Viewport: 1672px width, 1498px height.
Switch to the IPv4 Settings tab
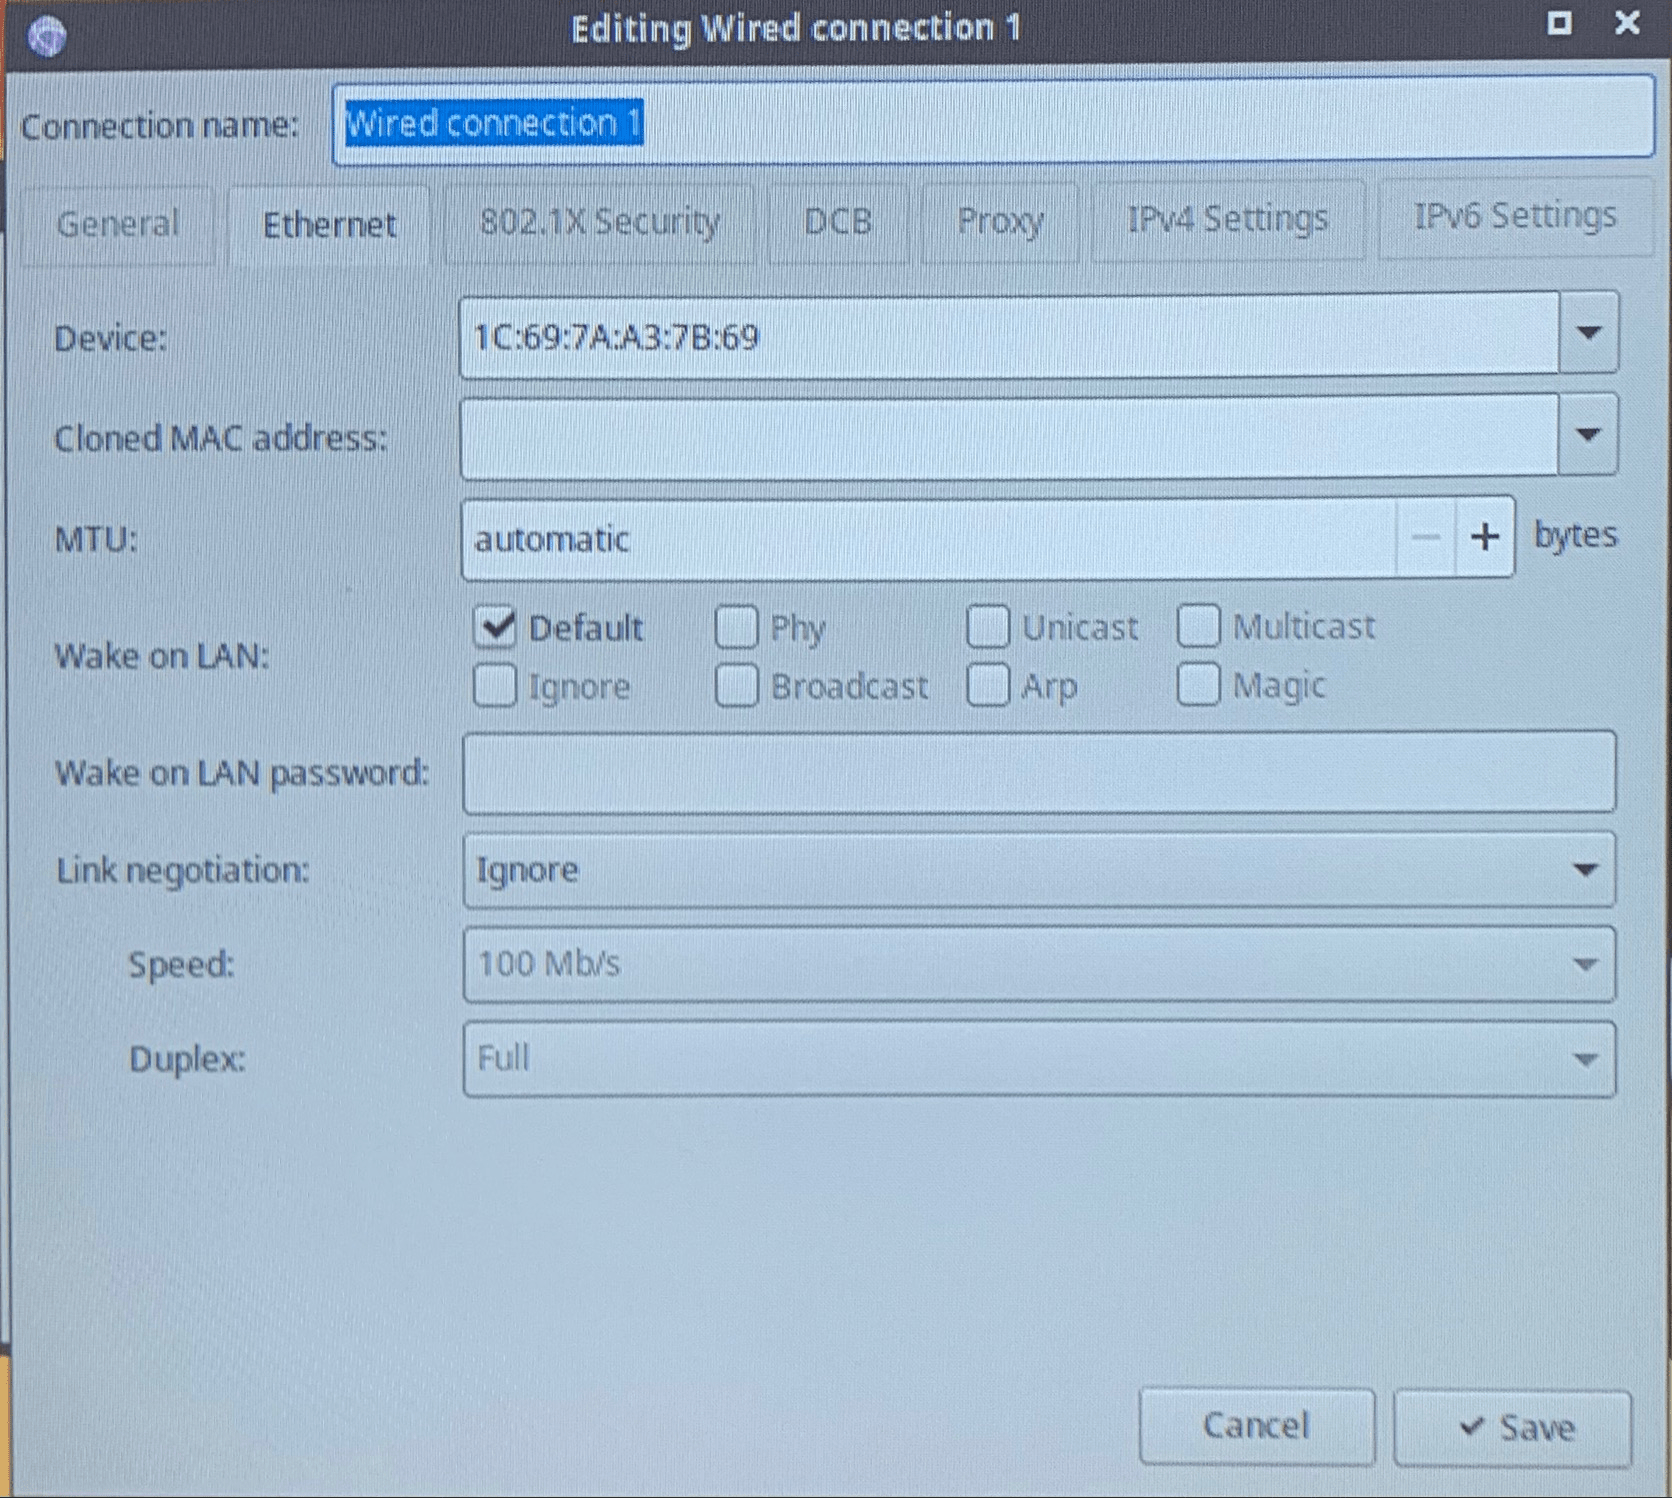coord(1227,219)
